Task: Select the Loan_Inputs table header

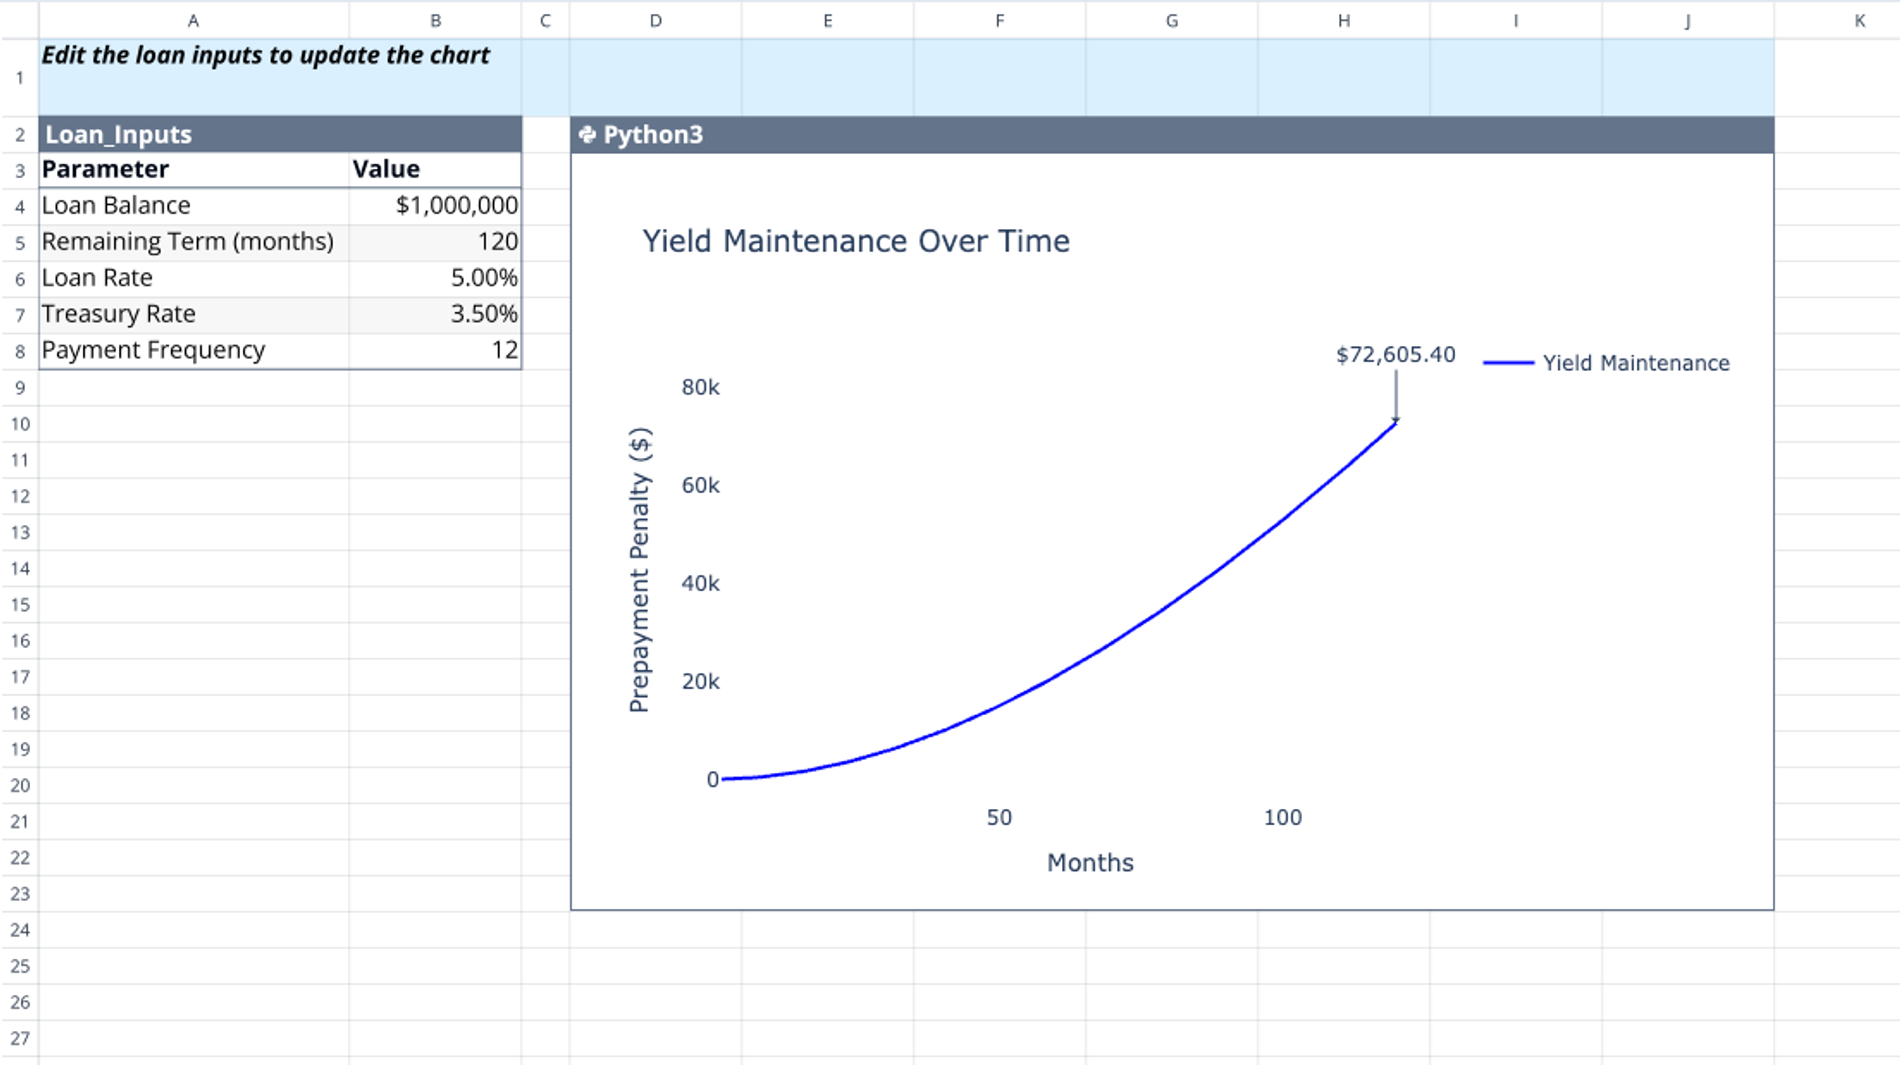Action: (280, 134)
